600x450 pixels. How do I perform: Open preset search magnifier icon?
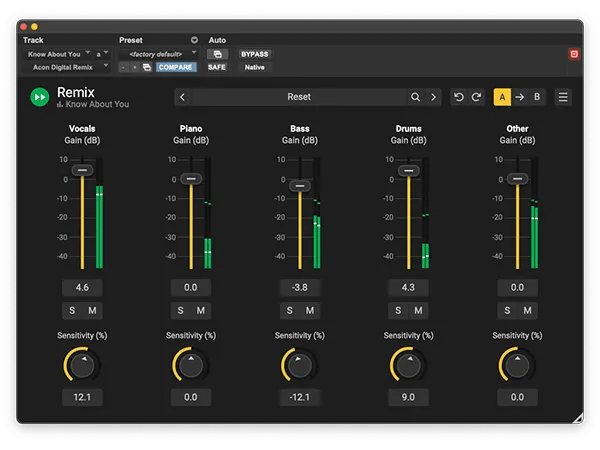(x=415, y=97)
